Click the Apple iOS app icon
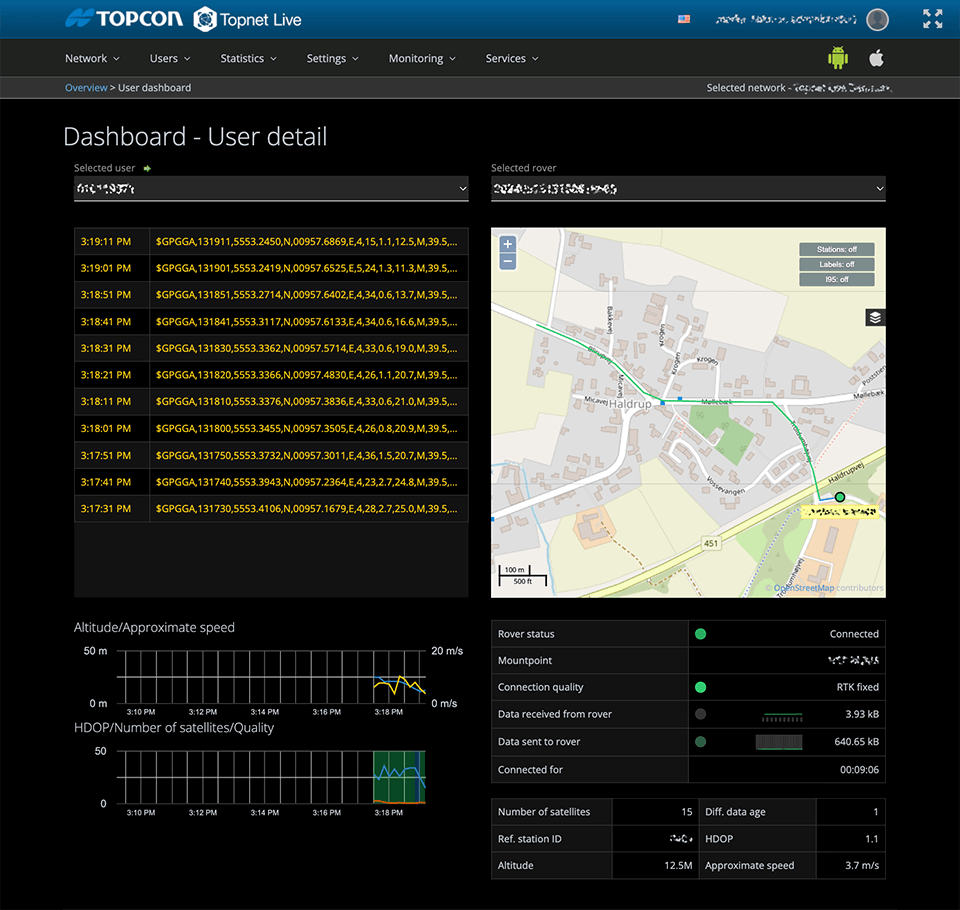This screenshot has width=960, height=910. pyautogui.click(x=876, y=58)
